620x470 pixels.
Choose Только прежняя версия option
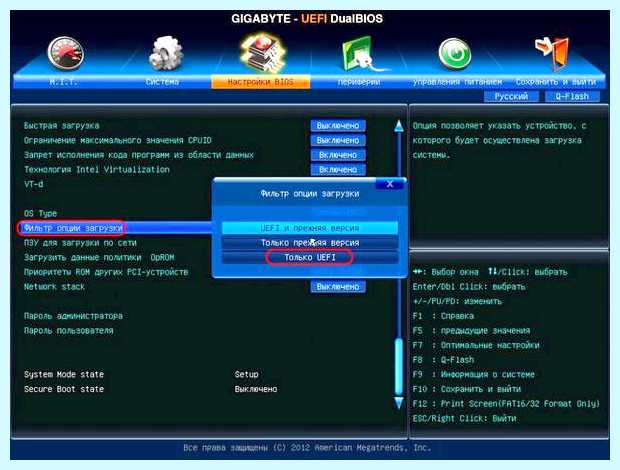[x=310, y=243]
